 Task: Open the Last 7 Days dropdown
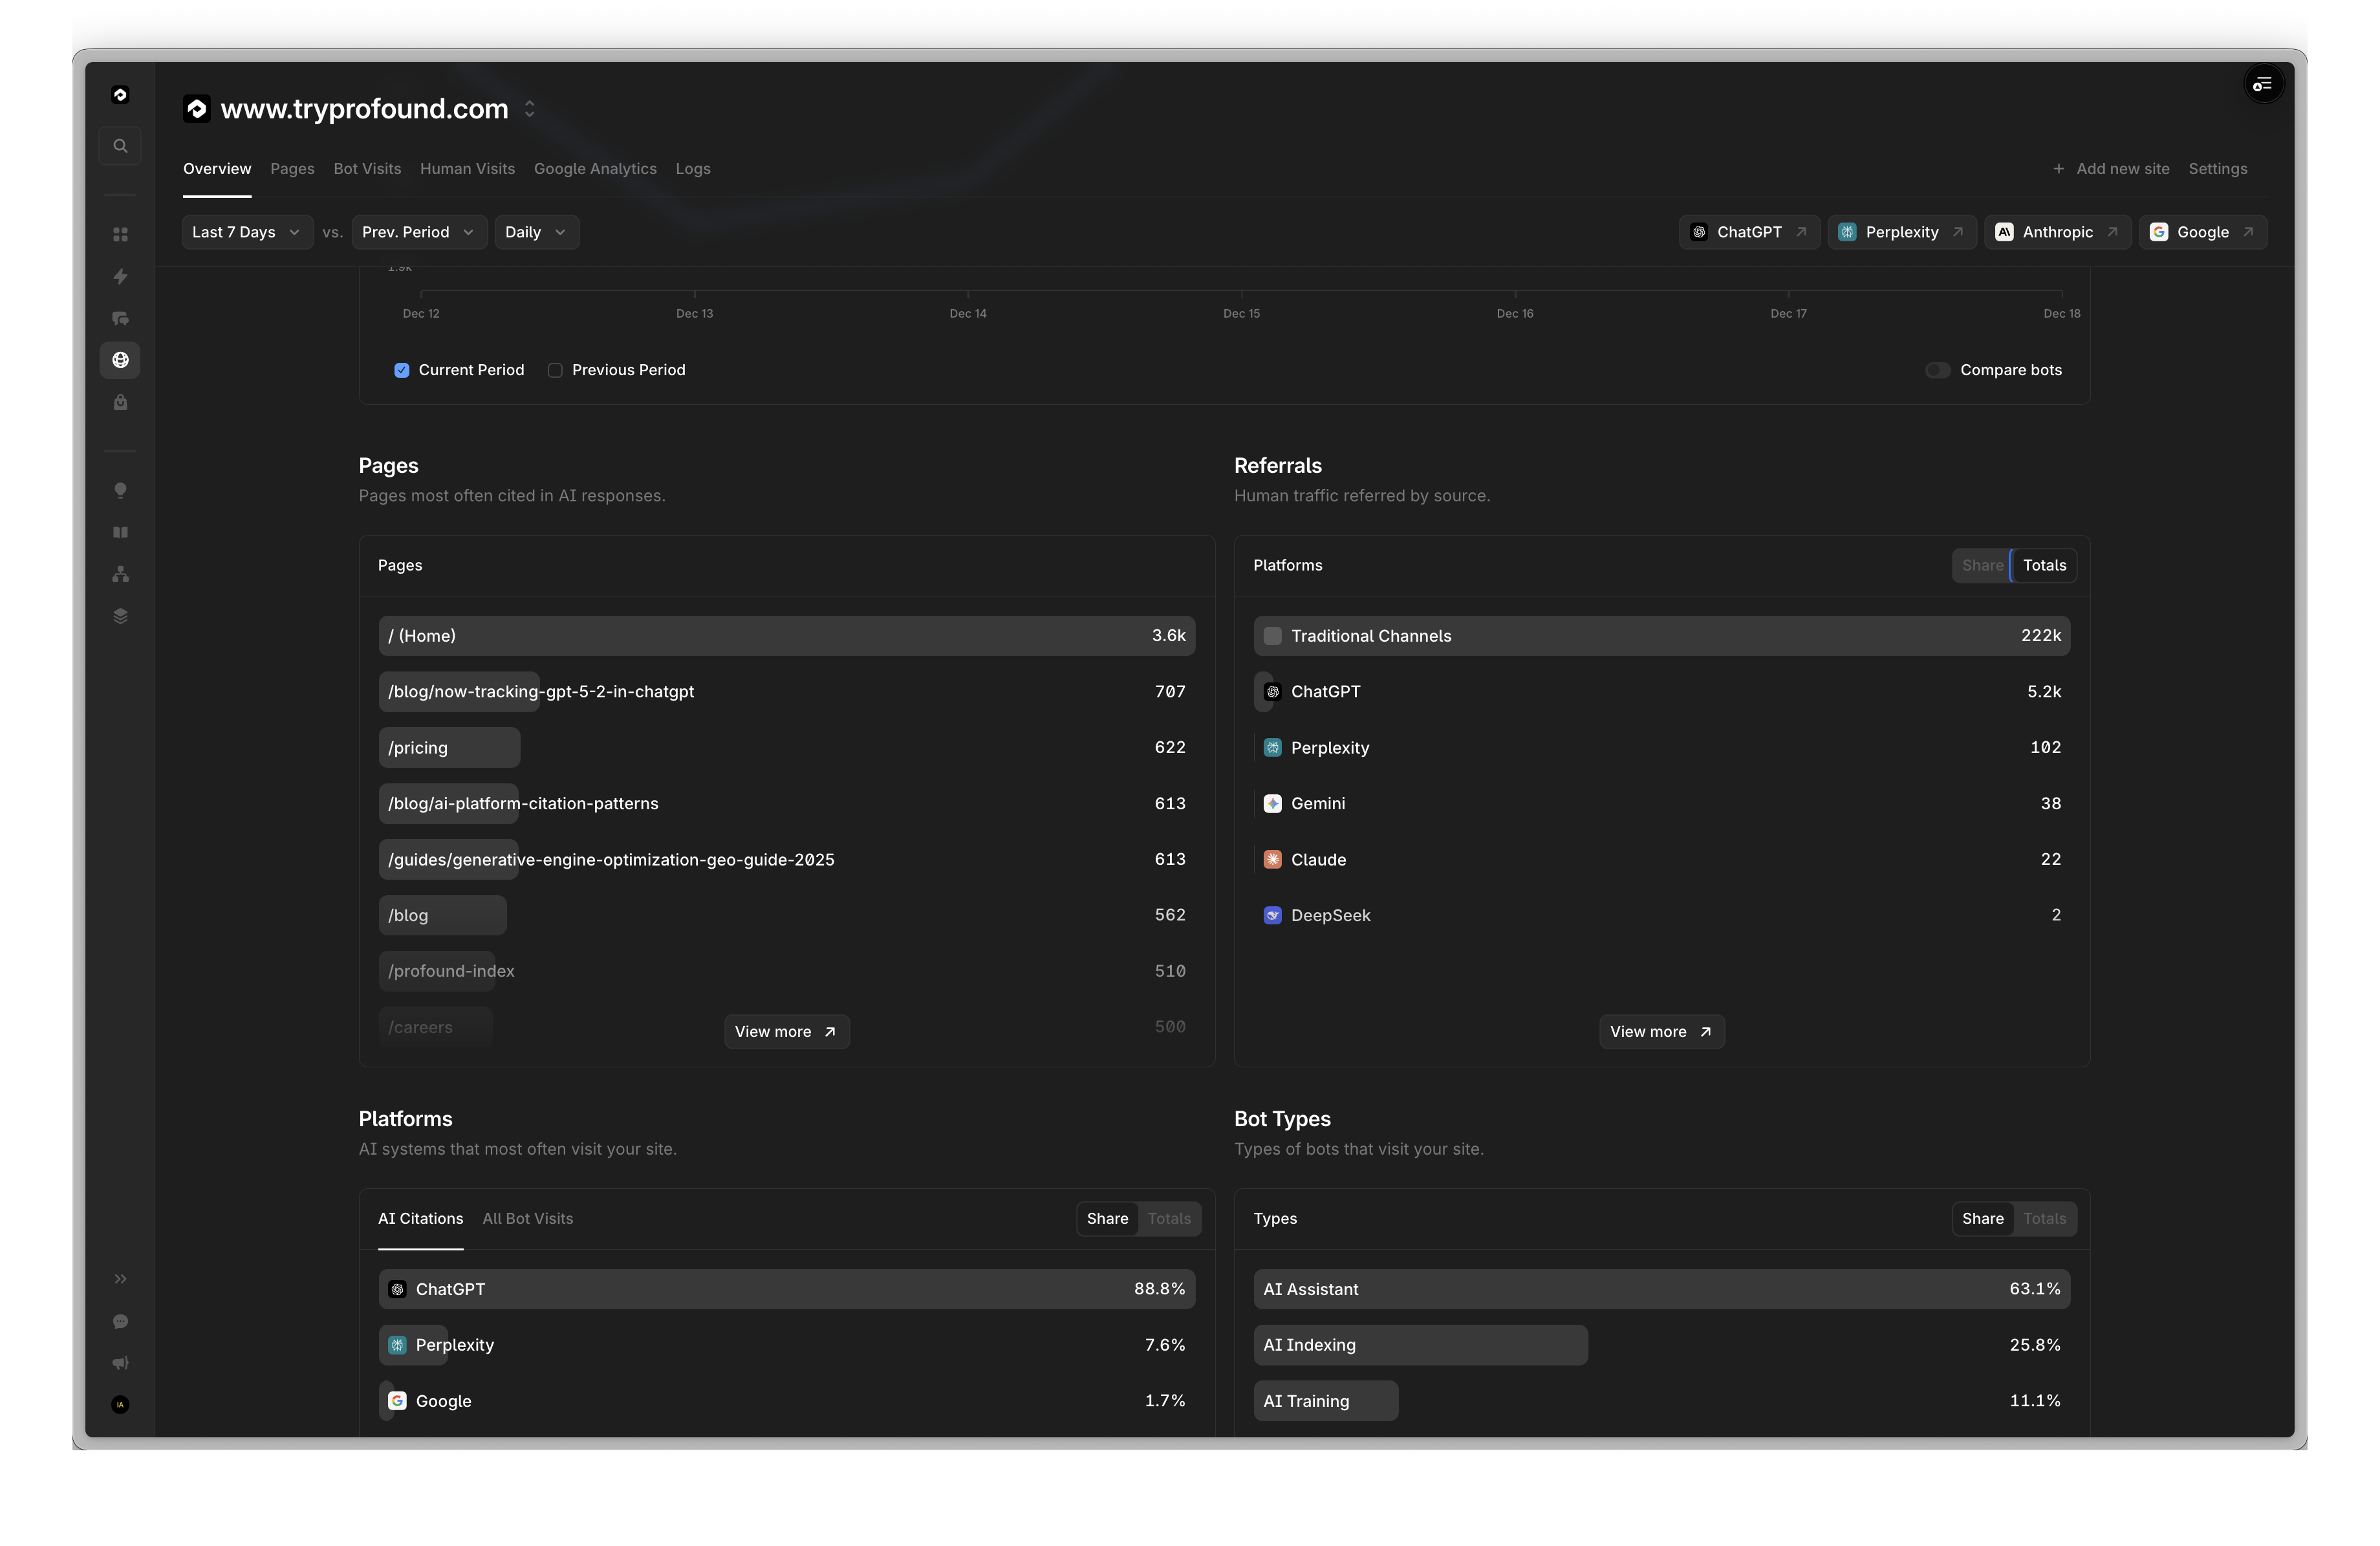click(246, 232)
